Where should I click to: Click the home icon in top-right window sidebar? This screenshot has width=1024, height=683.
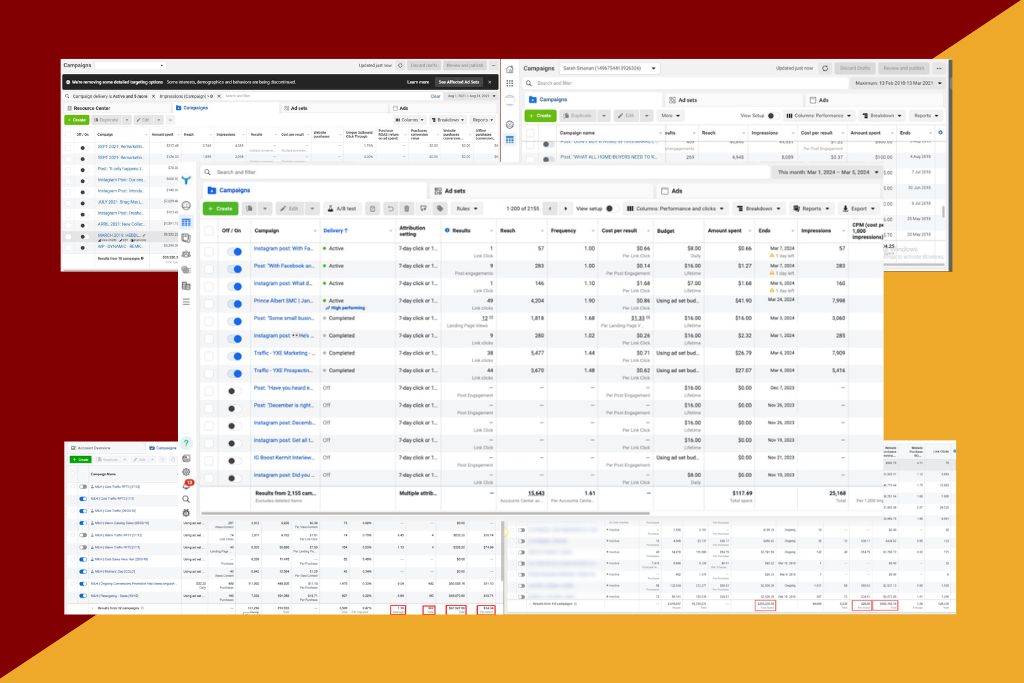pyautogui.click(x=510, y=69)
